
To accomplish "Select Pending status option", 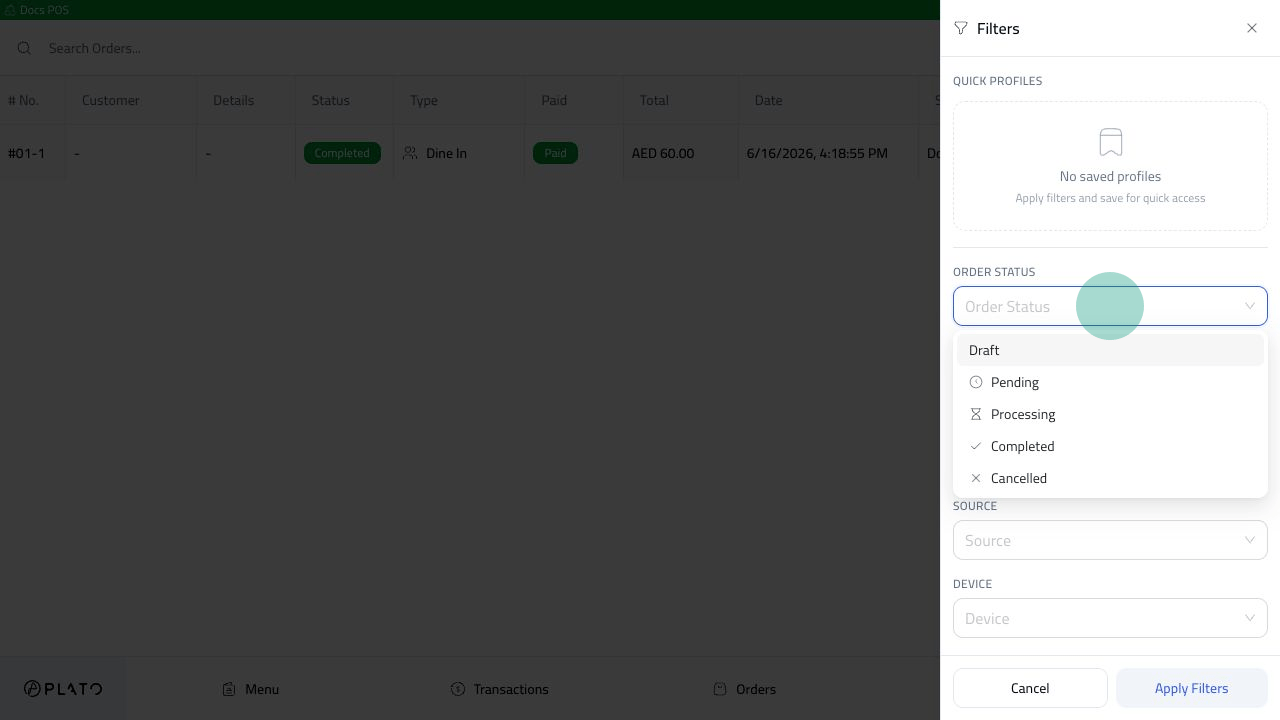I will pos(1110,382).
